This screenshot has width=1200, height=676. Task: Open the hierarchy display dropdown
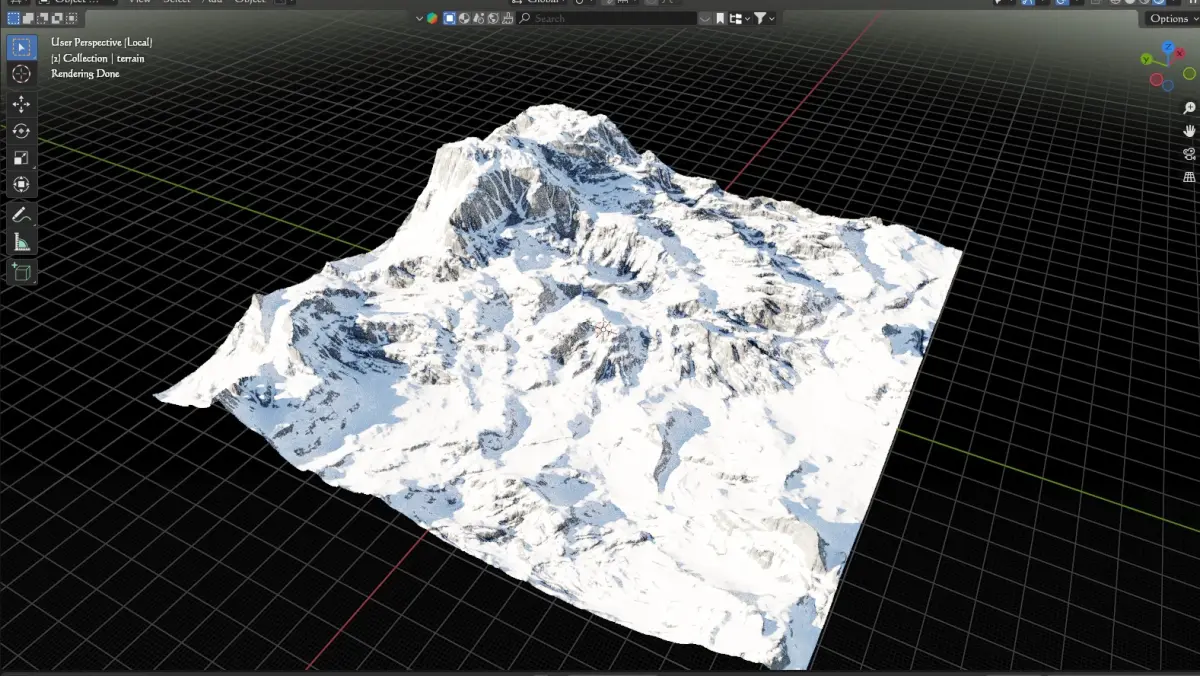(740, 18)
